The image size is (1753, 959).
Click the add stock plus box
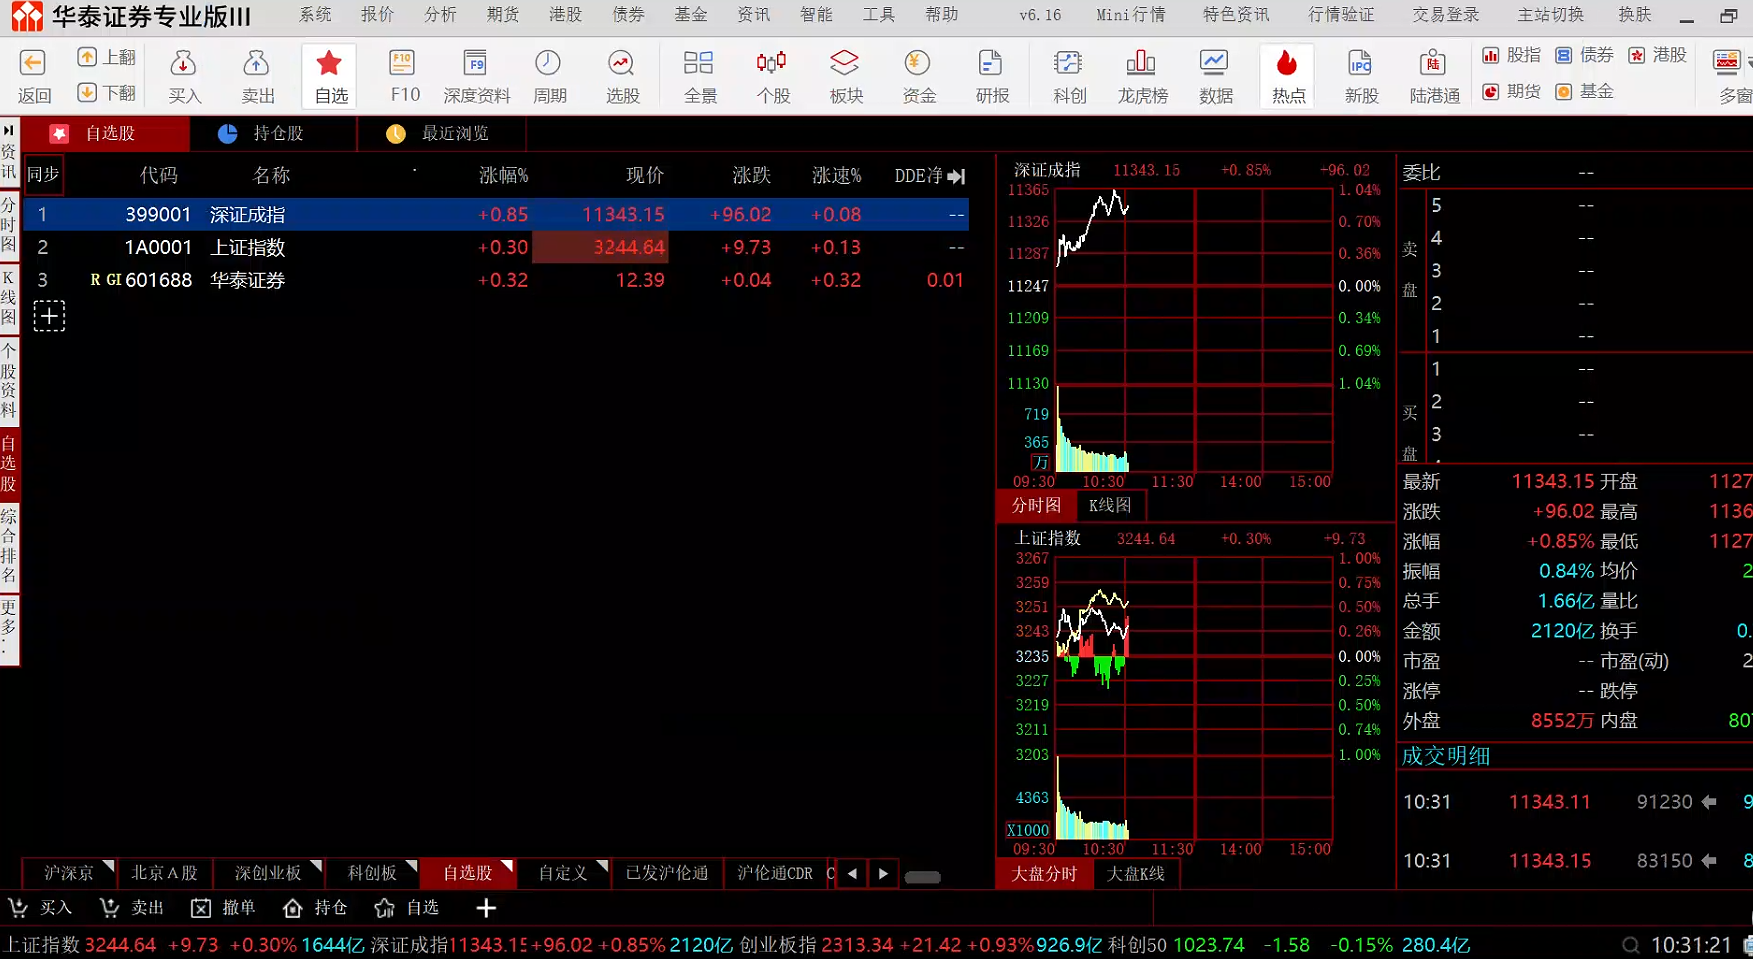pyautogui.click(x=49, y=316)
